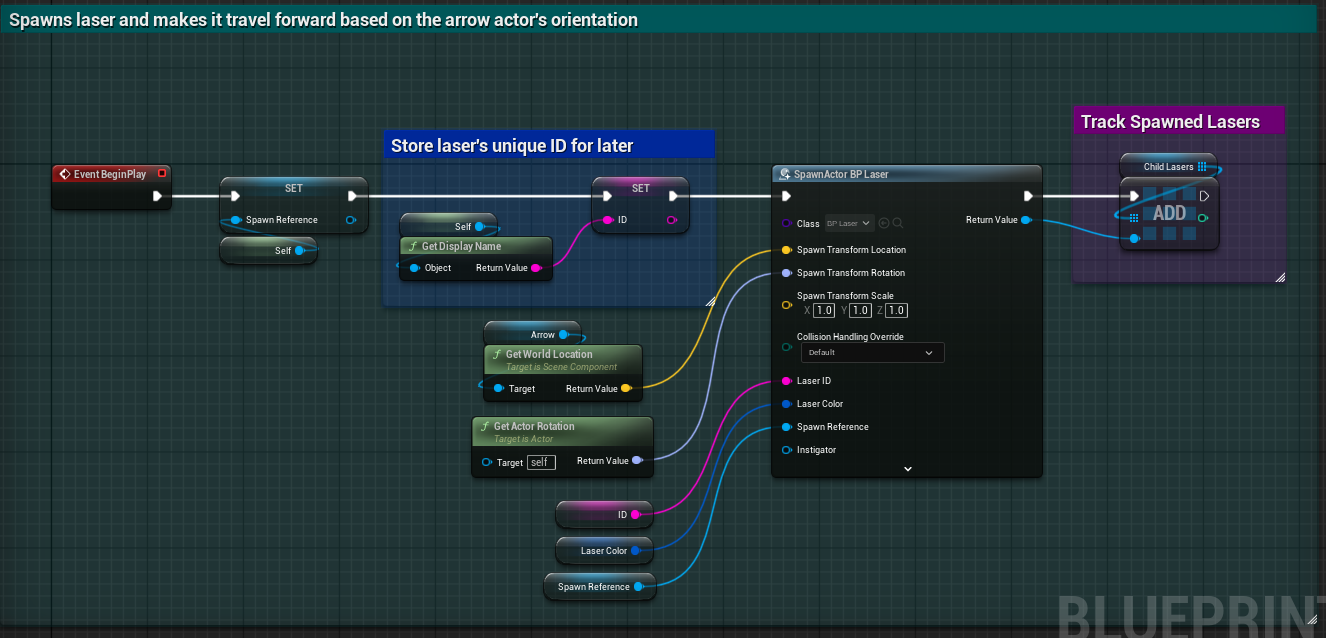Click the Z scale value field

[x=895, y=310]
